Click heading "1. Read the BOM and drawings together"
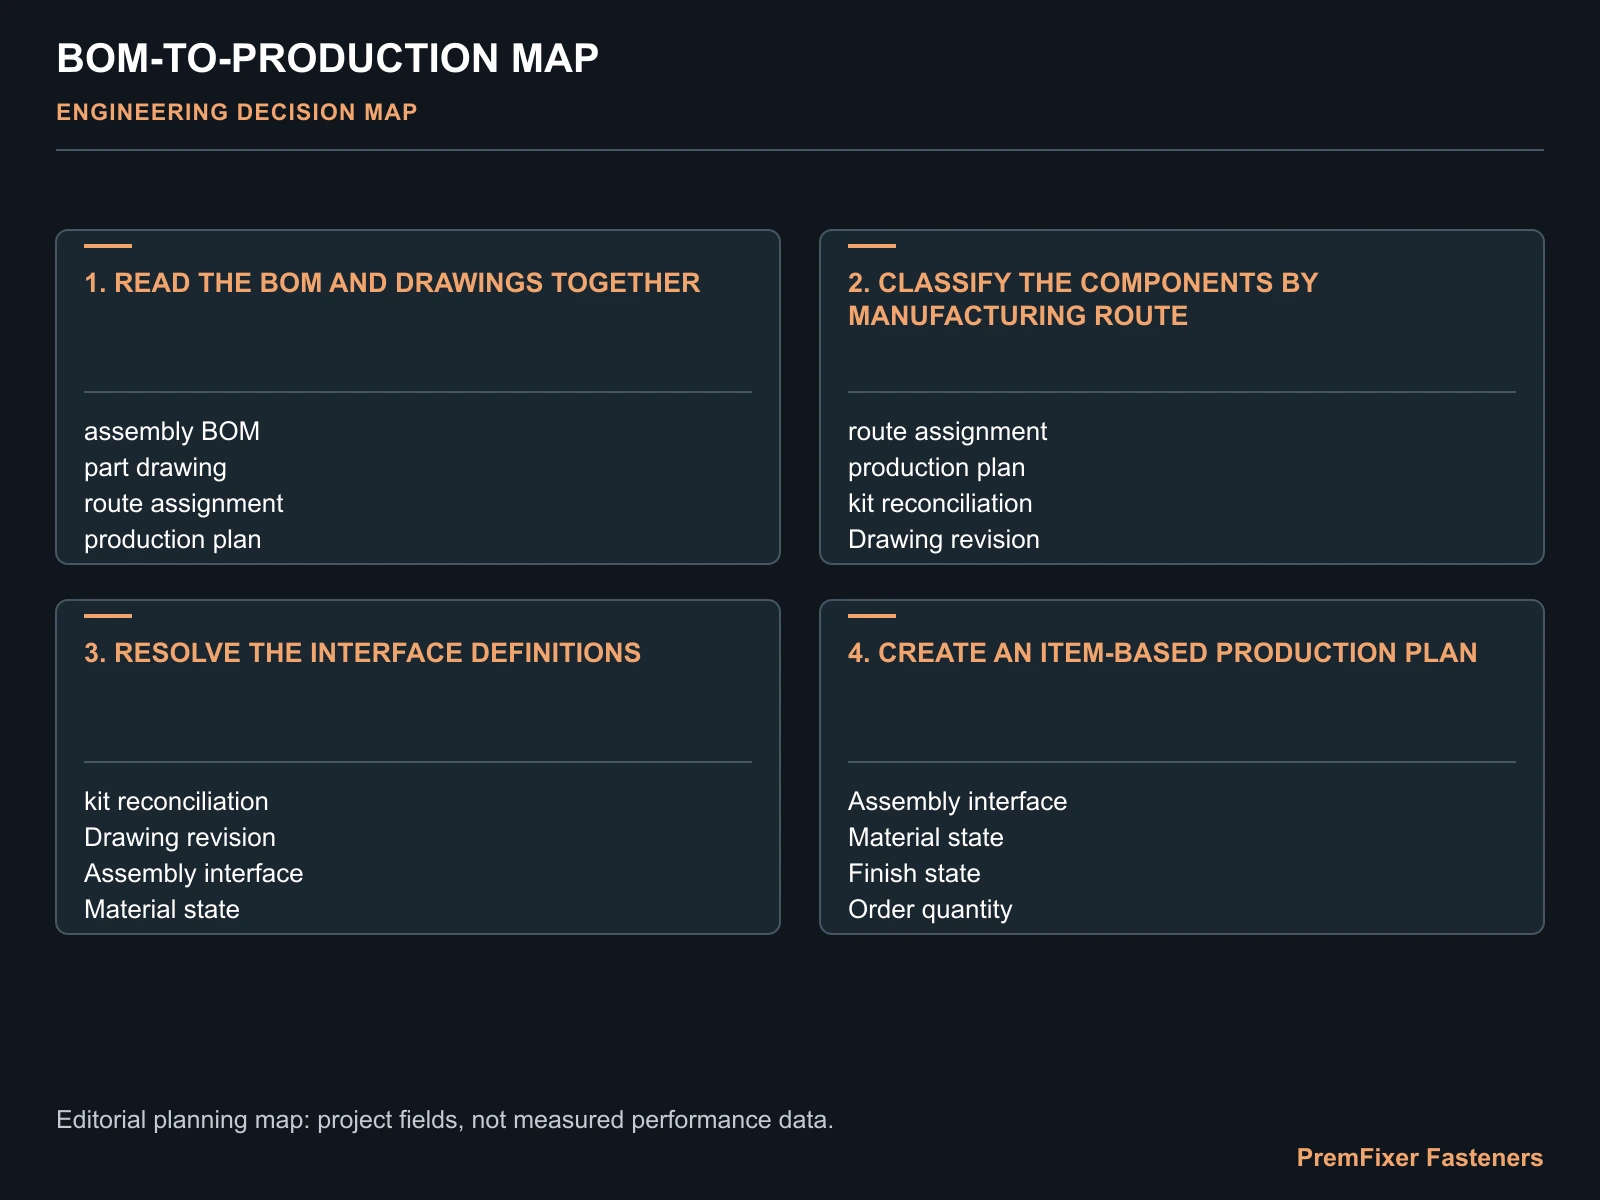 392,283
